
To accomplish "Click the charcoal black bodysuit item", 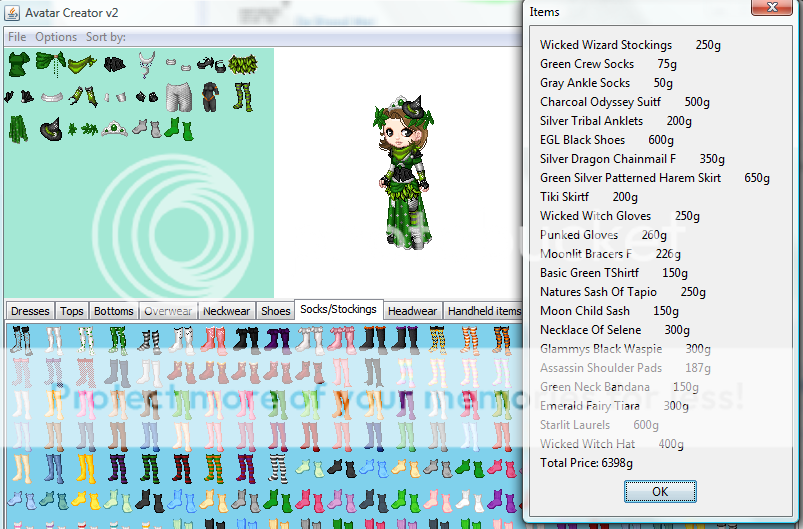I will pos(209,97).
